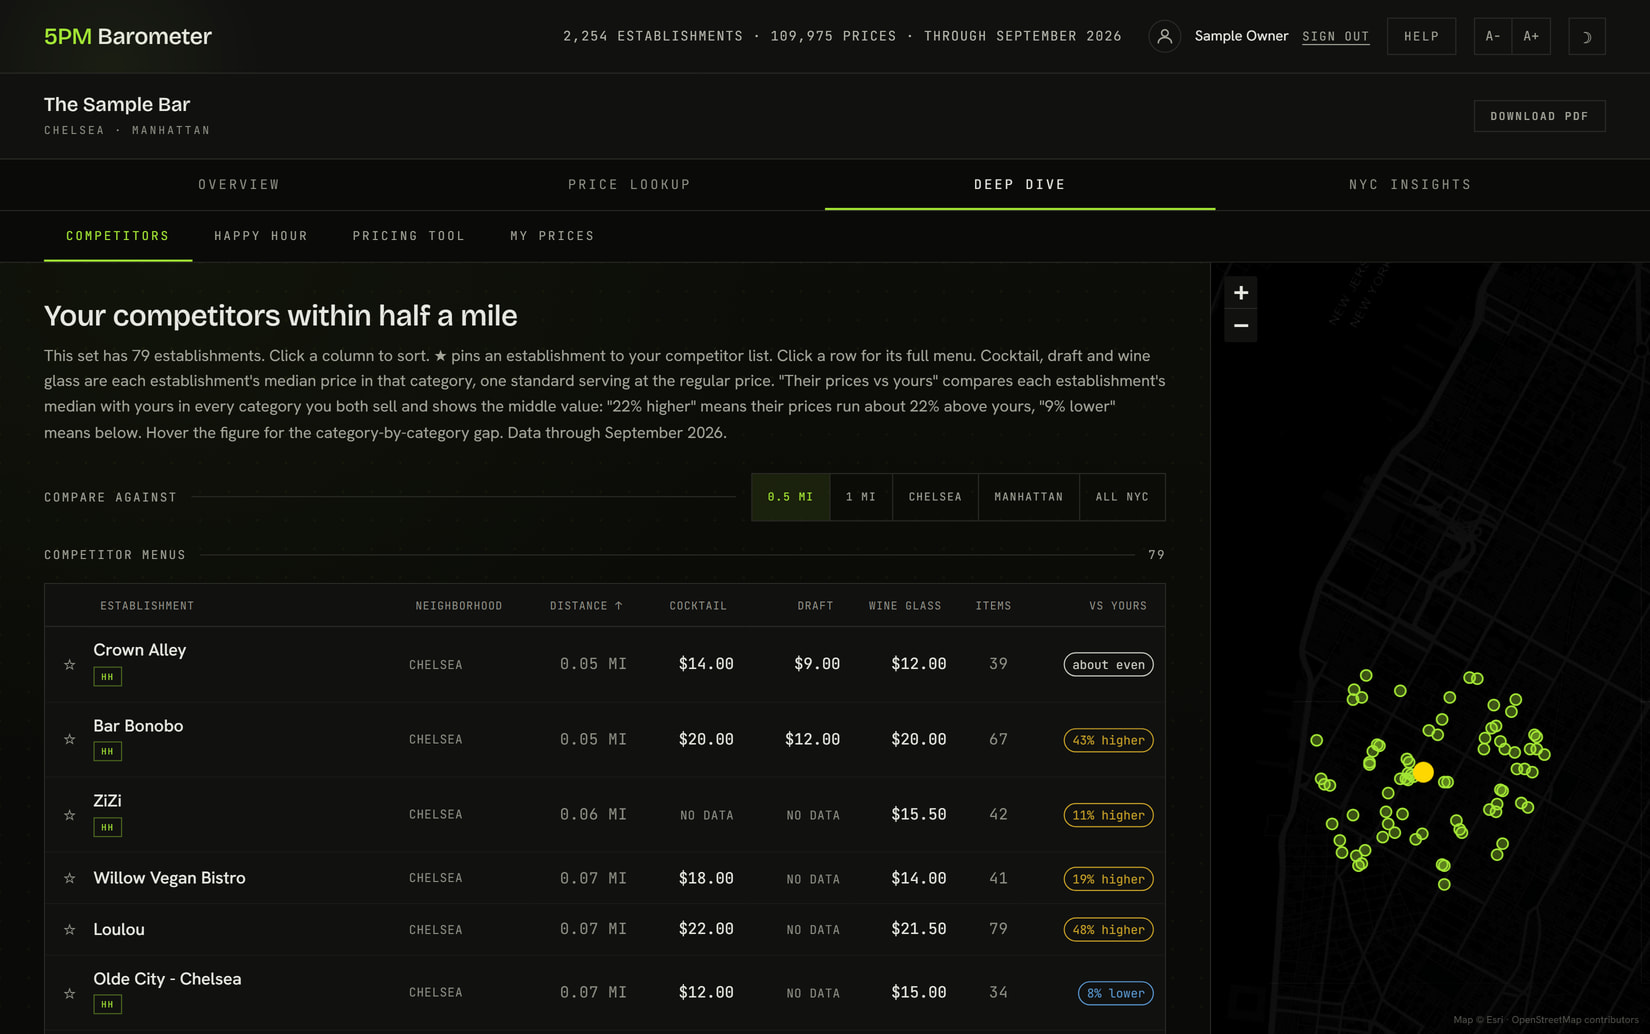Click the Download PDF button
Image resolution: width=1650 pixels, height=1034 pixels.
coord(1539,116)
